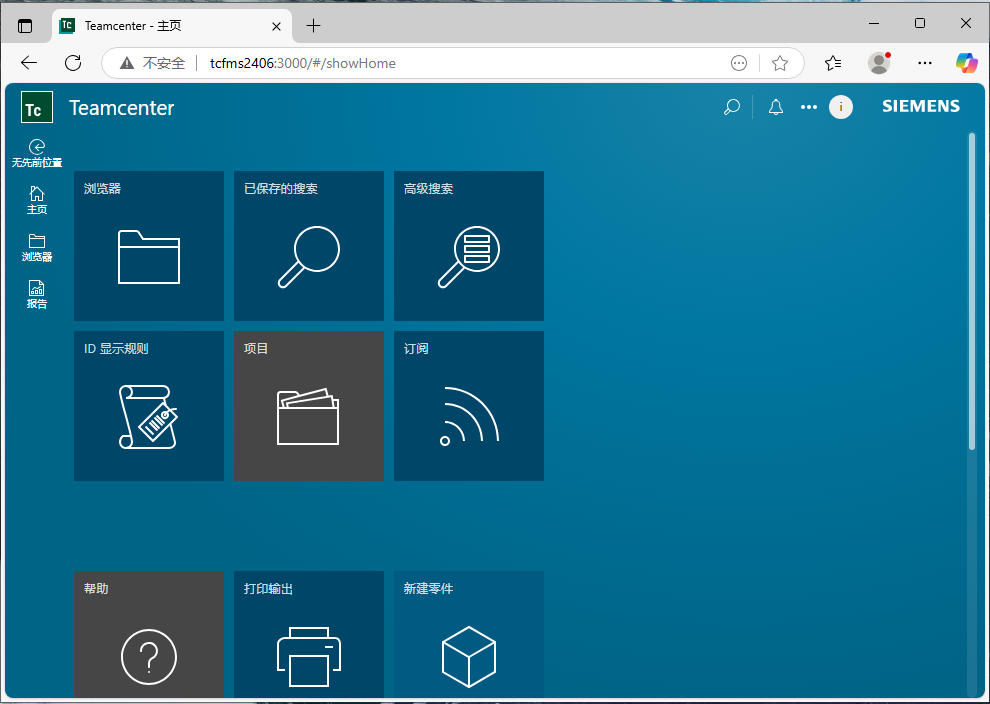Viewport: 990px width, 704px height.
Task: Open the notifications bell
Action: [776, 107]
